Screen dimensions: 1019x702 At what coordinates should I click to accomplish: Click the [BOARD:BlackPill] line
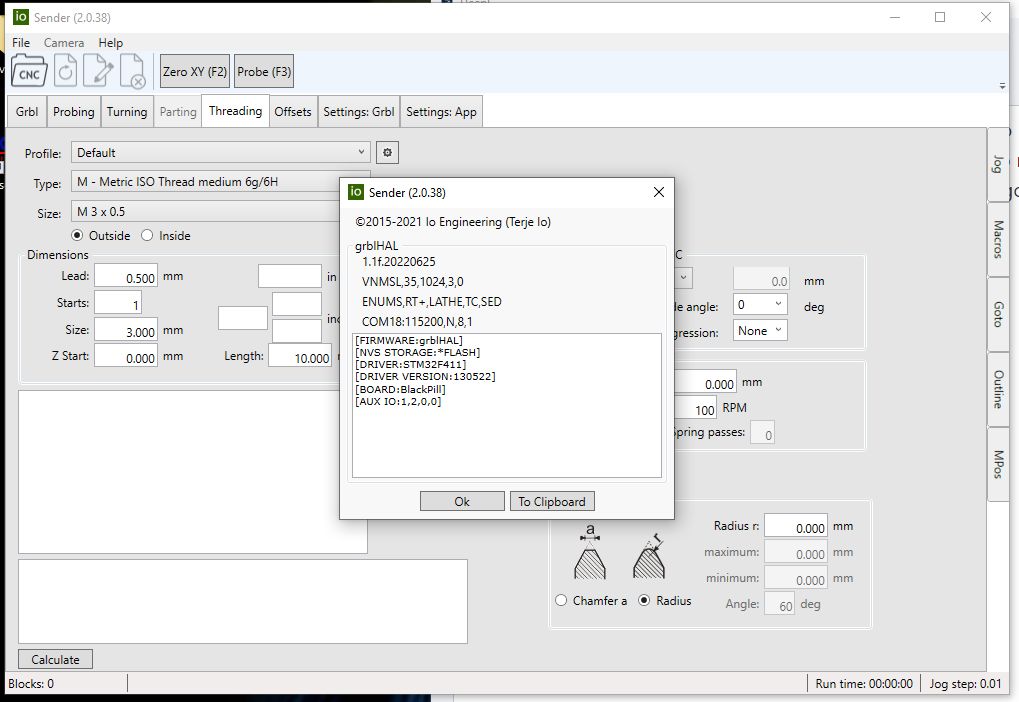click(400, 389)
